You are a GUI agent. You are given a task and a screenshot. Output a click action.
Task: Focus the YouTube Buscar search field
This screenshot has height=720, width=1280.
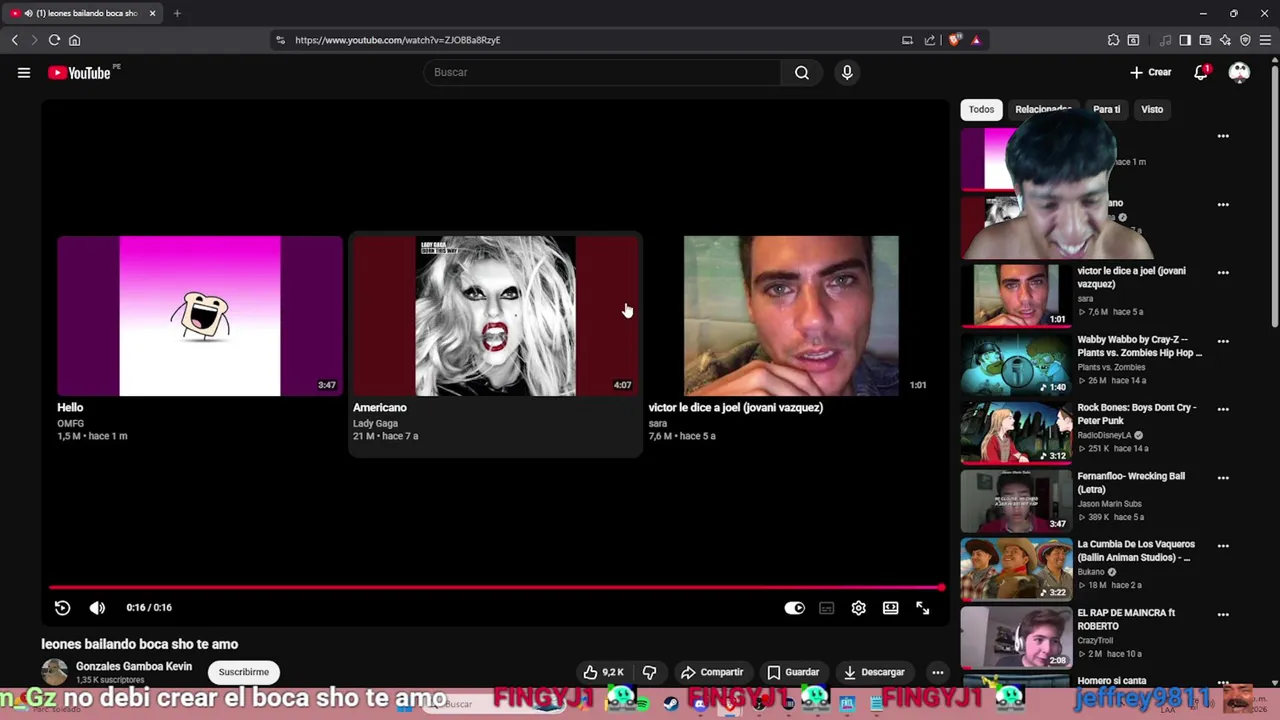point(603,72)
